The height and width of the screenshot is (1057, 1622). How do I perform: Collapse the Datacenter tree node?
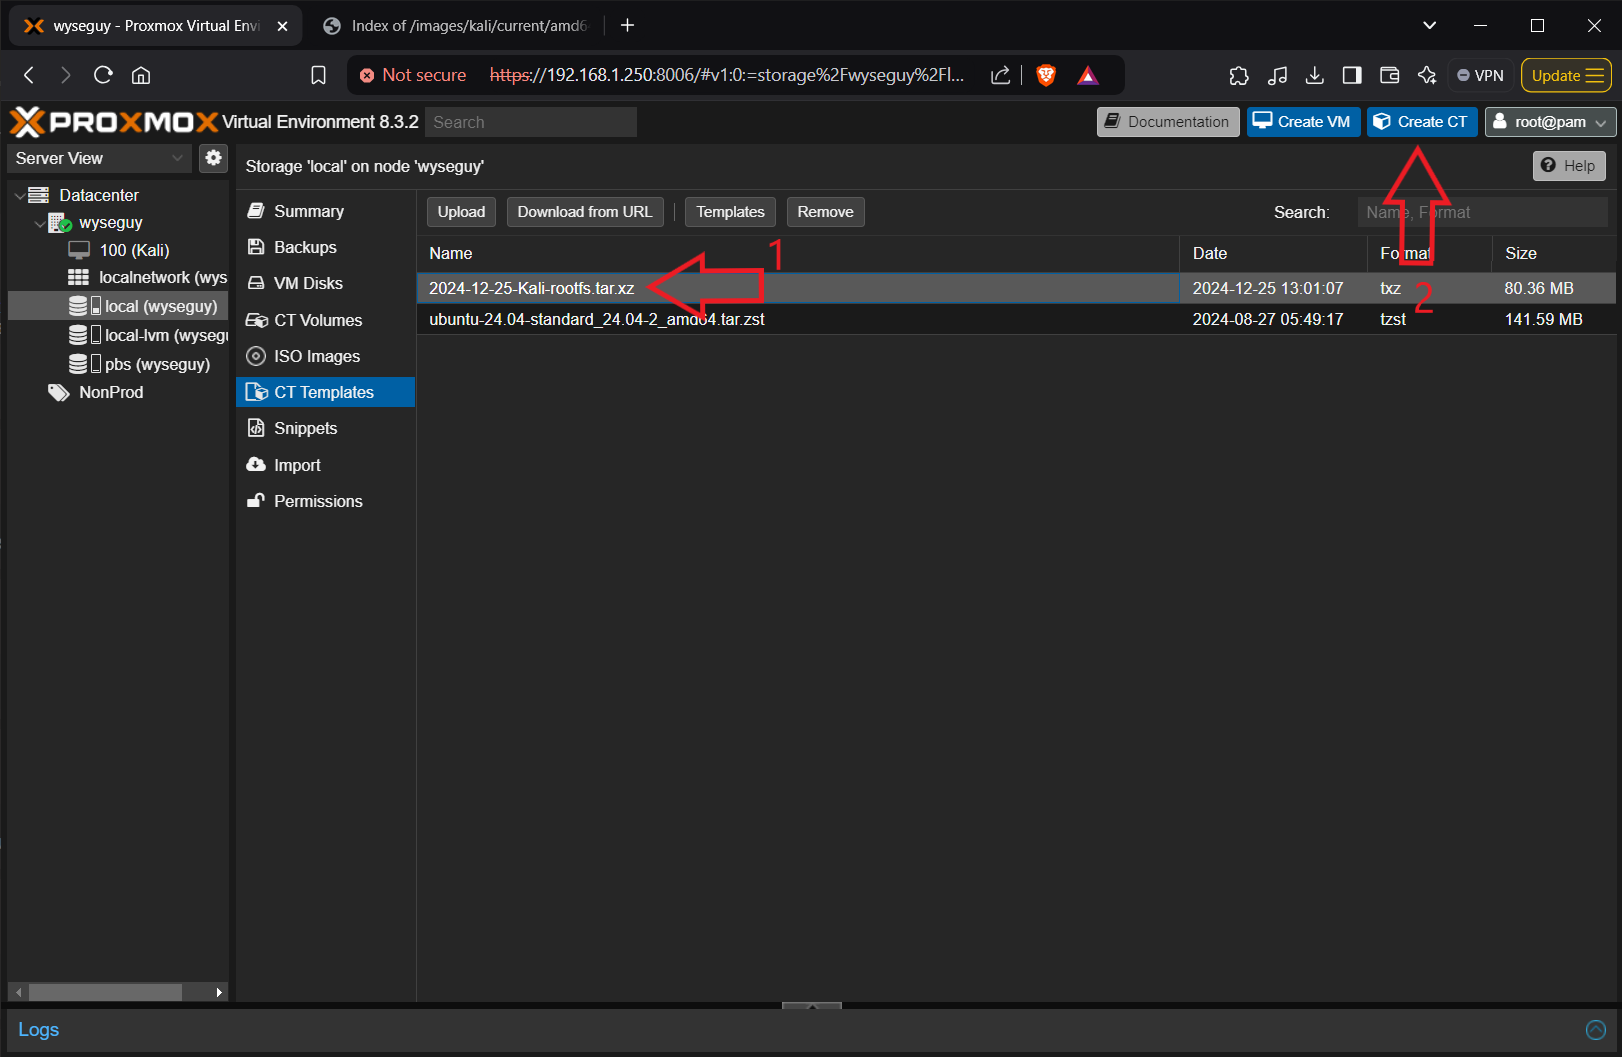click(x=20, y=195)
